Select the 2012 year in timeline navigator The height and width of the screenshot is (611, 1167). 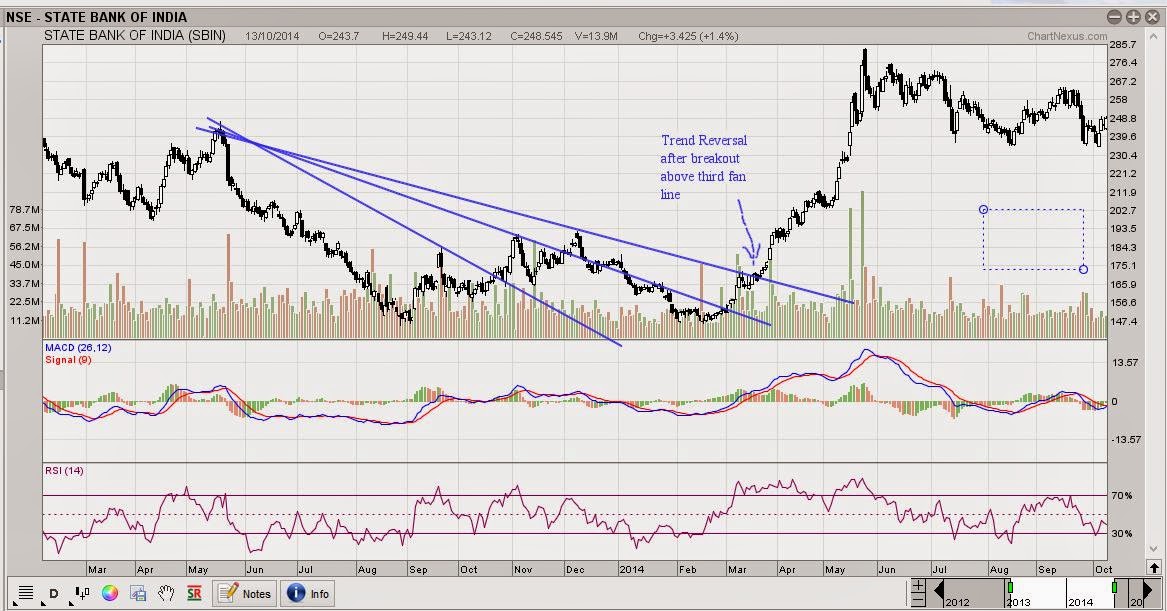(x=957, y=601)
